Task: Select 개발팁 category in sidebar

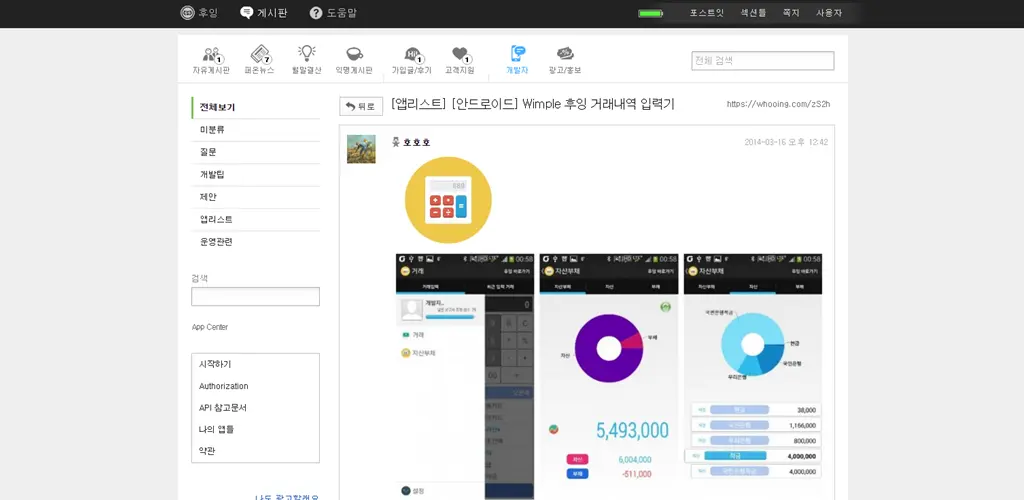Action: 256,175
